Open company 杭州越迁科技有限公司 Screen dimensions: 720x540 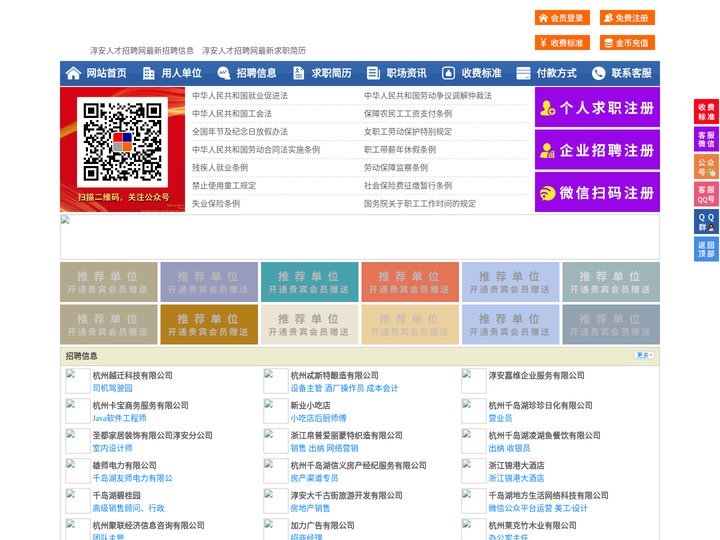tap(133, 375)
